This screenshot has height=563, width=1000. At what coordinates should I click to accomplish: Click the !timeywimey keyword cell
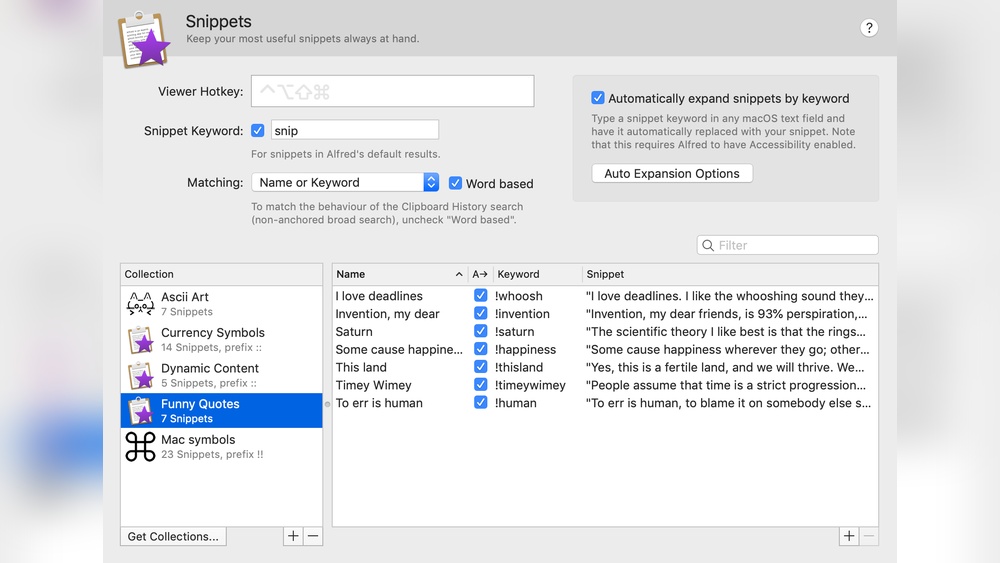pos(530,385)
